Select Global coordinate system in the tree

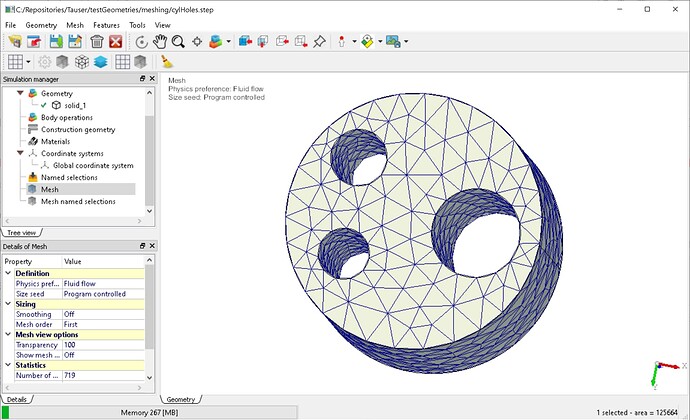(93, 166)
